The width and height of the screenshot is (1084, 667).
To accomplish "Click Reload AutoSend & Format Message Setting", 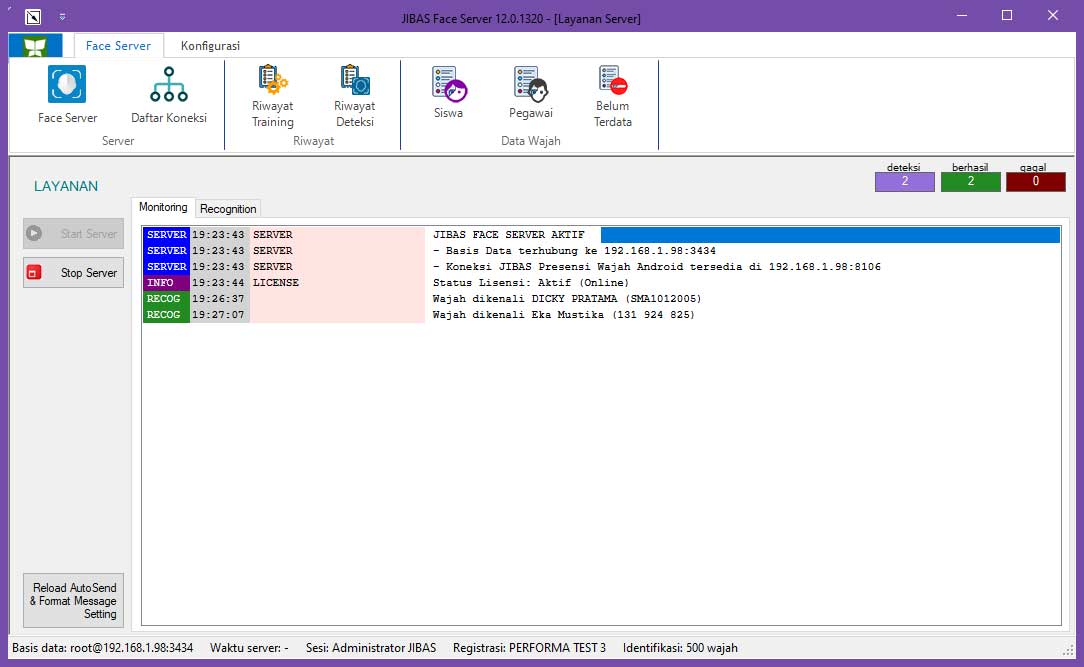I will (x=73, y=601).
